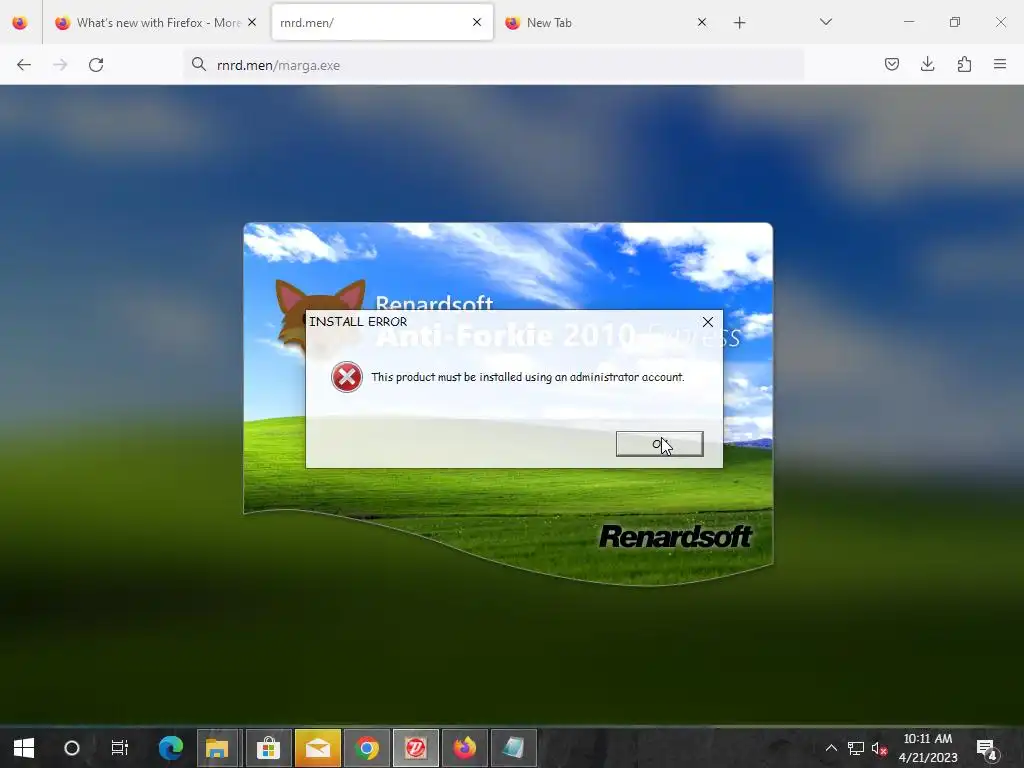Click the network icon in system tray

856,748
